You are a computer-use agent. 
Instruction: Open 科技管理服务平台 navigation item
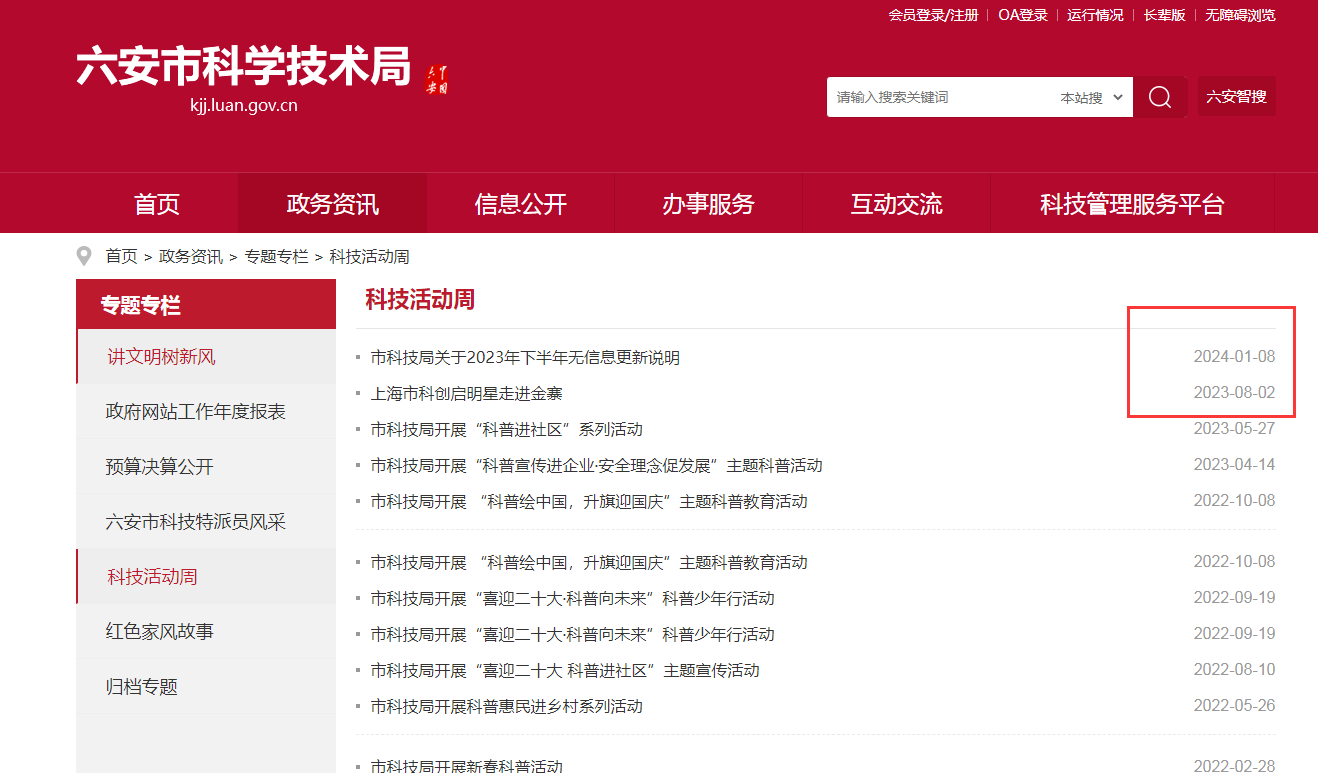click(x=1132, y=204)
